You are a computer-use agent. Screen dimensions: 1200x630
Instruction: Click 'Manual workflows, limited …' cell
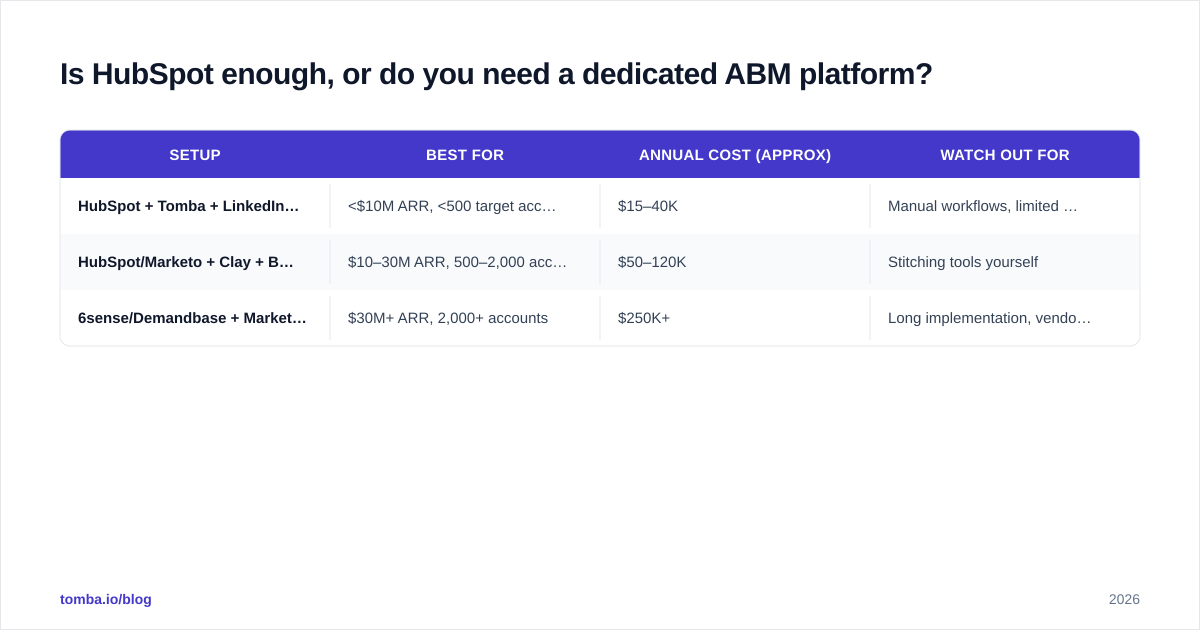click(1005, 206)
